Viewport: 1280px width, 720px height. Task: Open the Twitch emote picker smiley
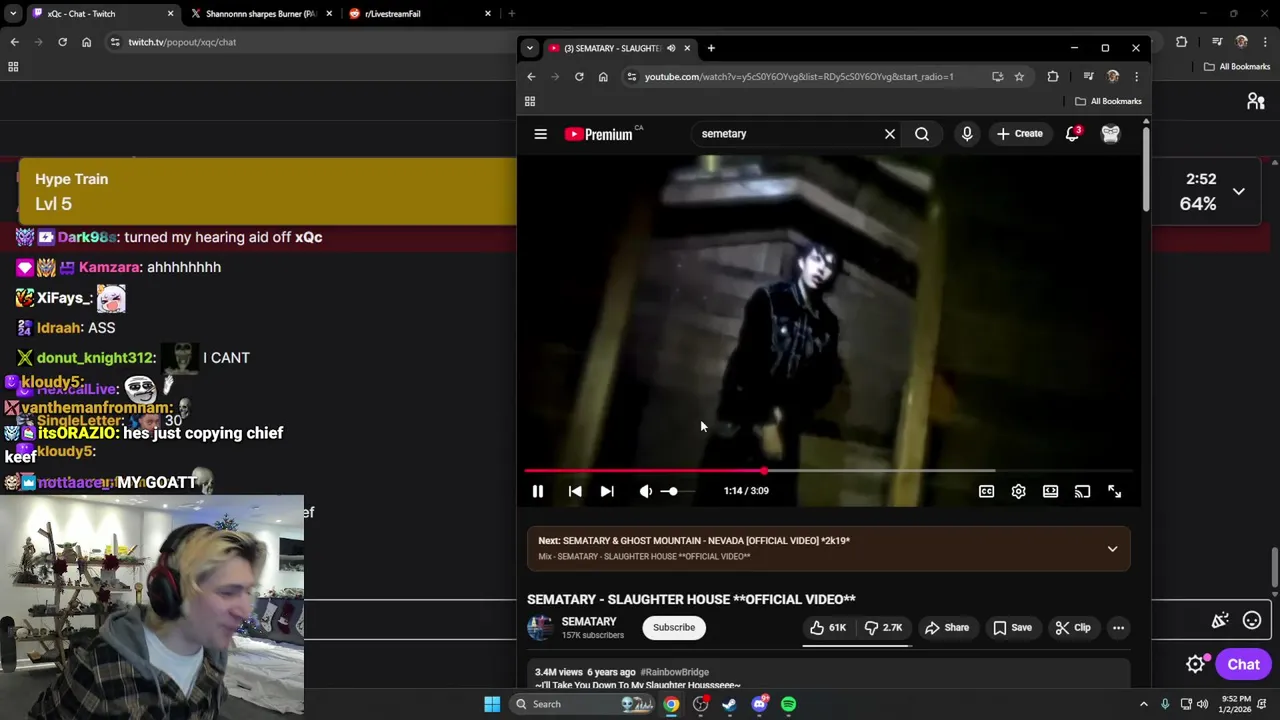point(1252,621)
